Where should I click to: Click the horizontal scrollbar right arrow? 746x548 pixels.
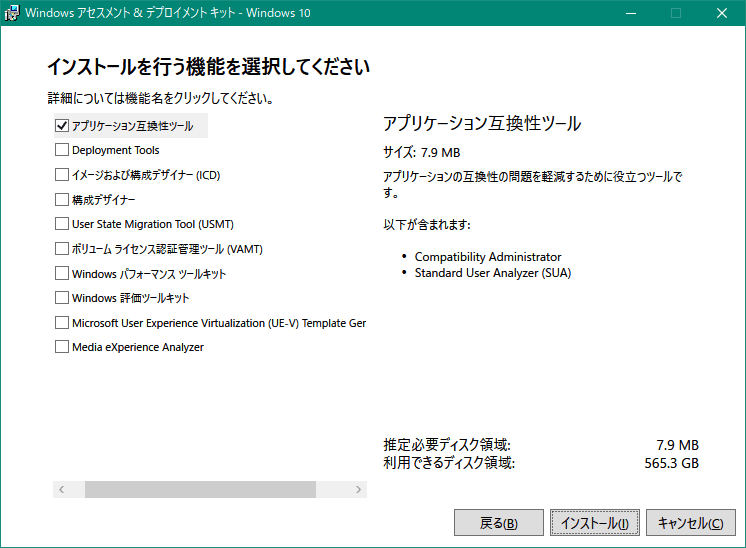[x=358, y=489]
